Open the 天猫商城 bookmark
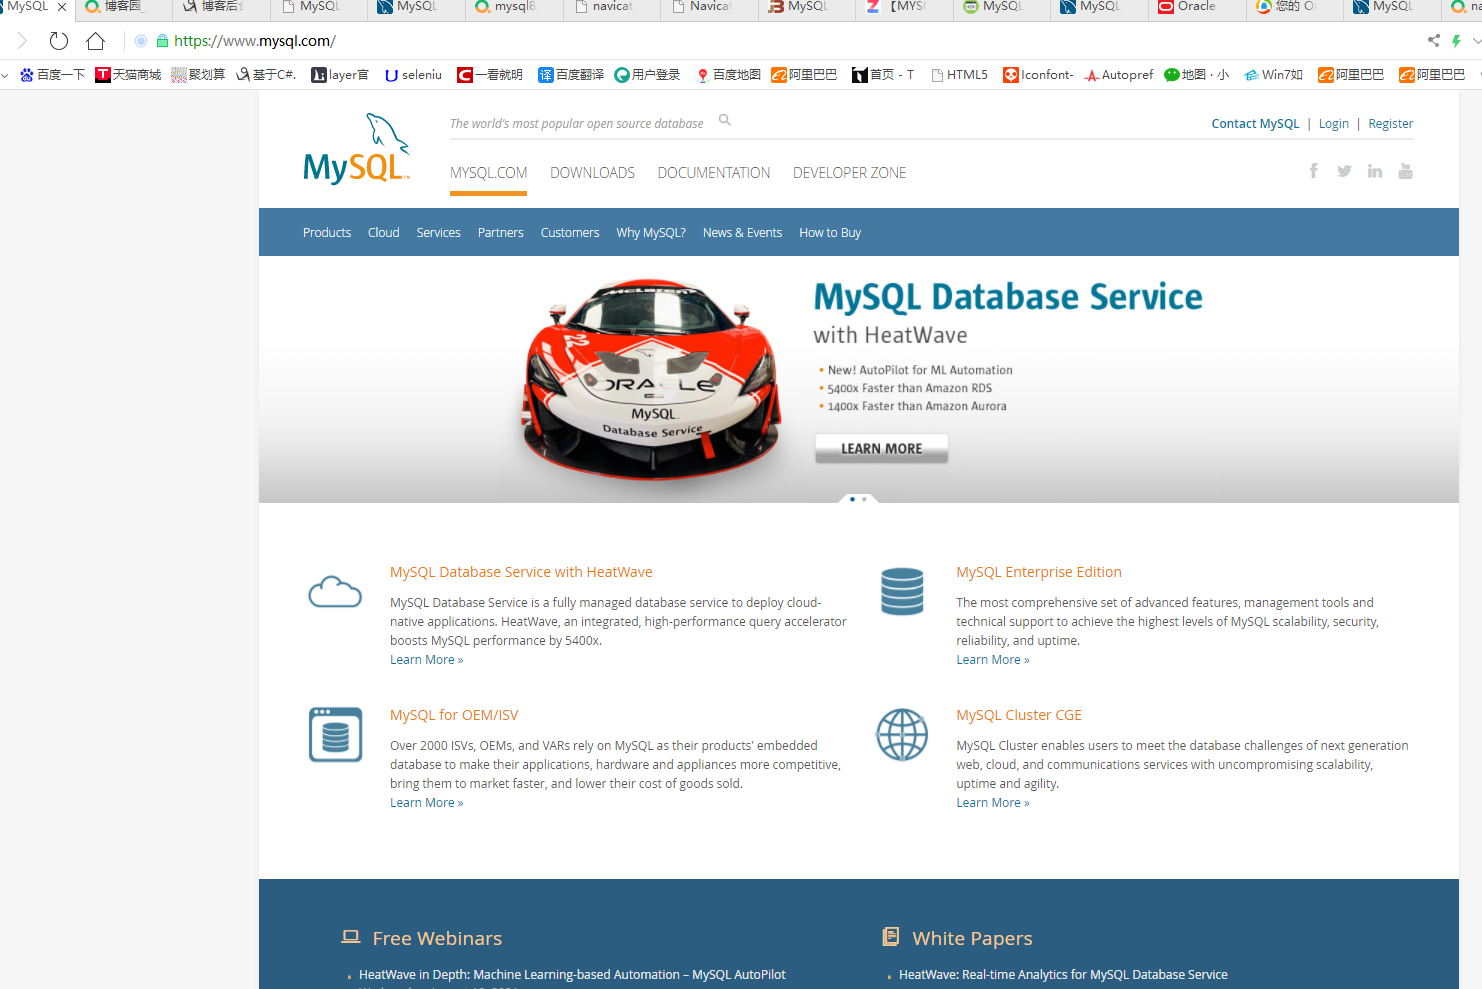This screenshot has width=1482, height=989. 128,75
